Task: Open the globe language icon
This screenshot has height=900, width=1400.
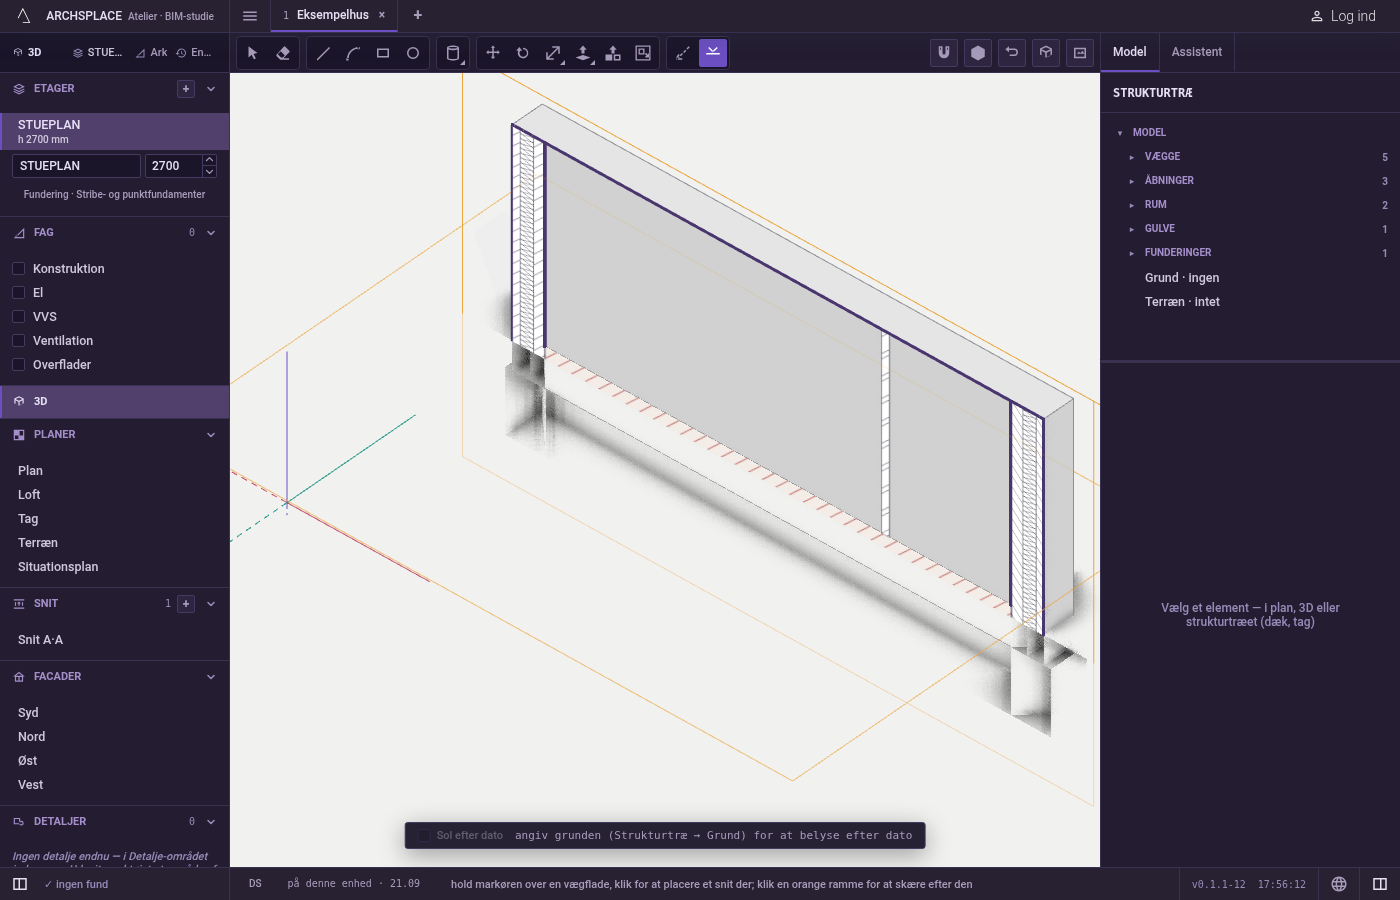Action: coord(1339,884)
